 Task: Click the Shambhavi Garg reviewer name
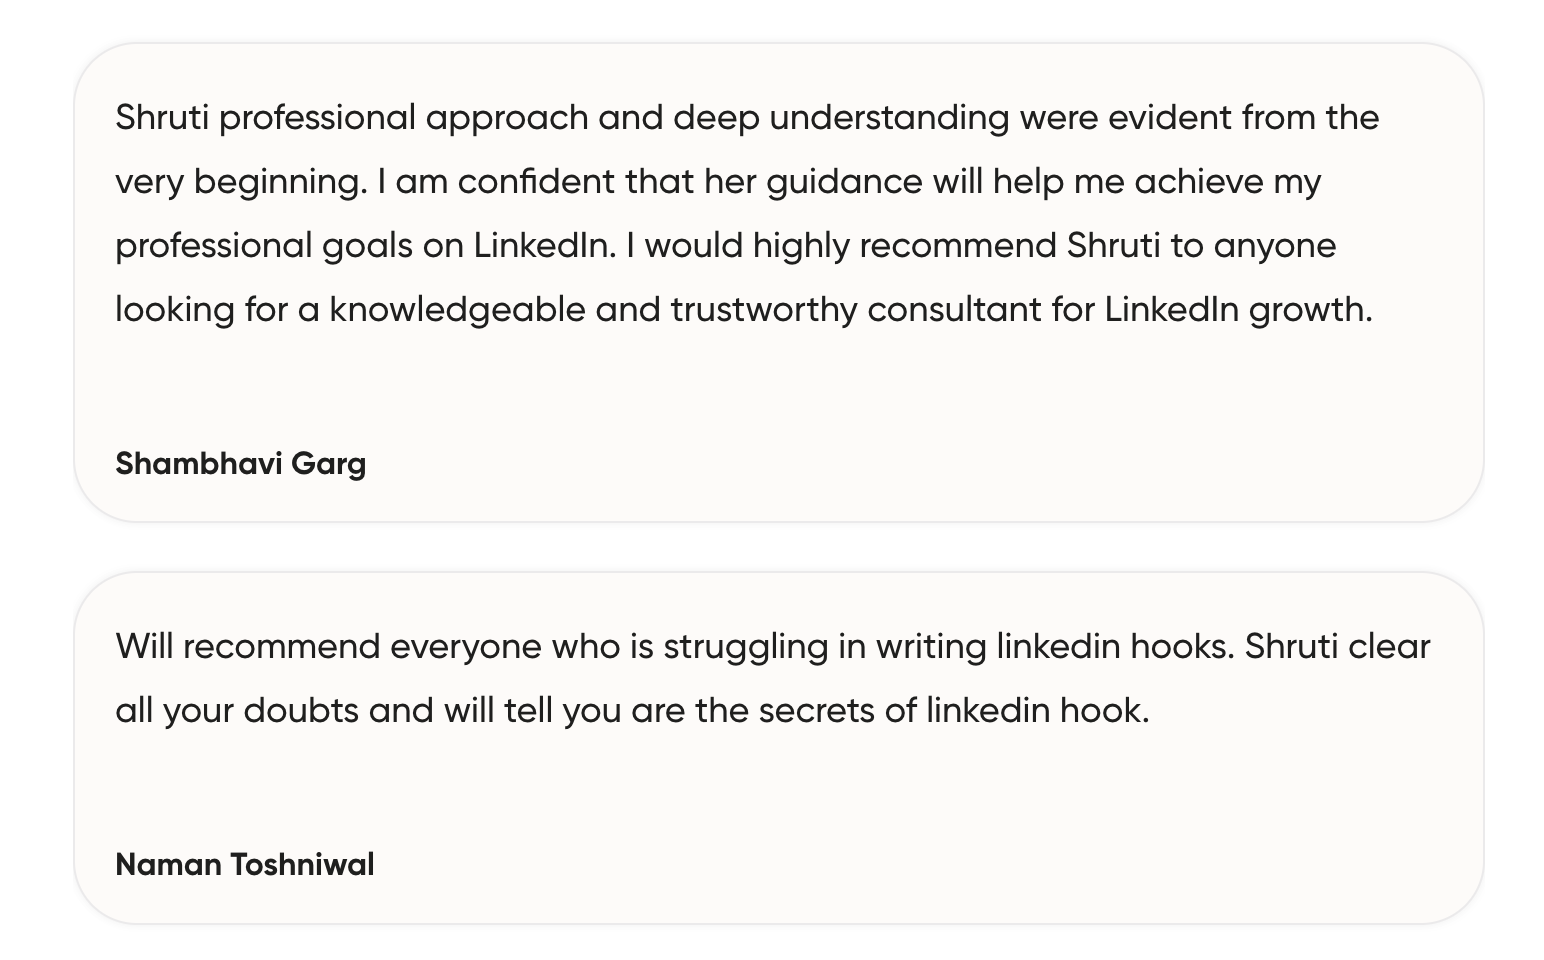241,464
